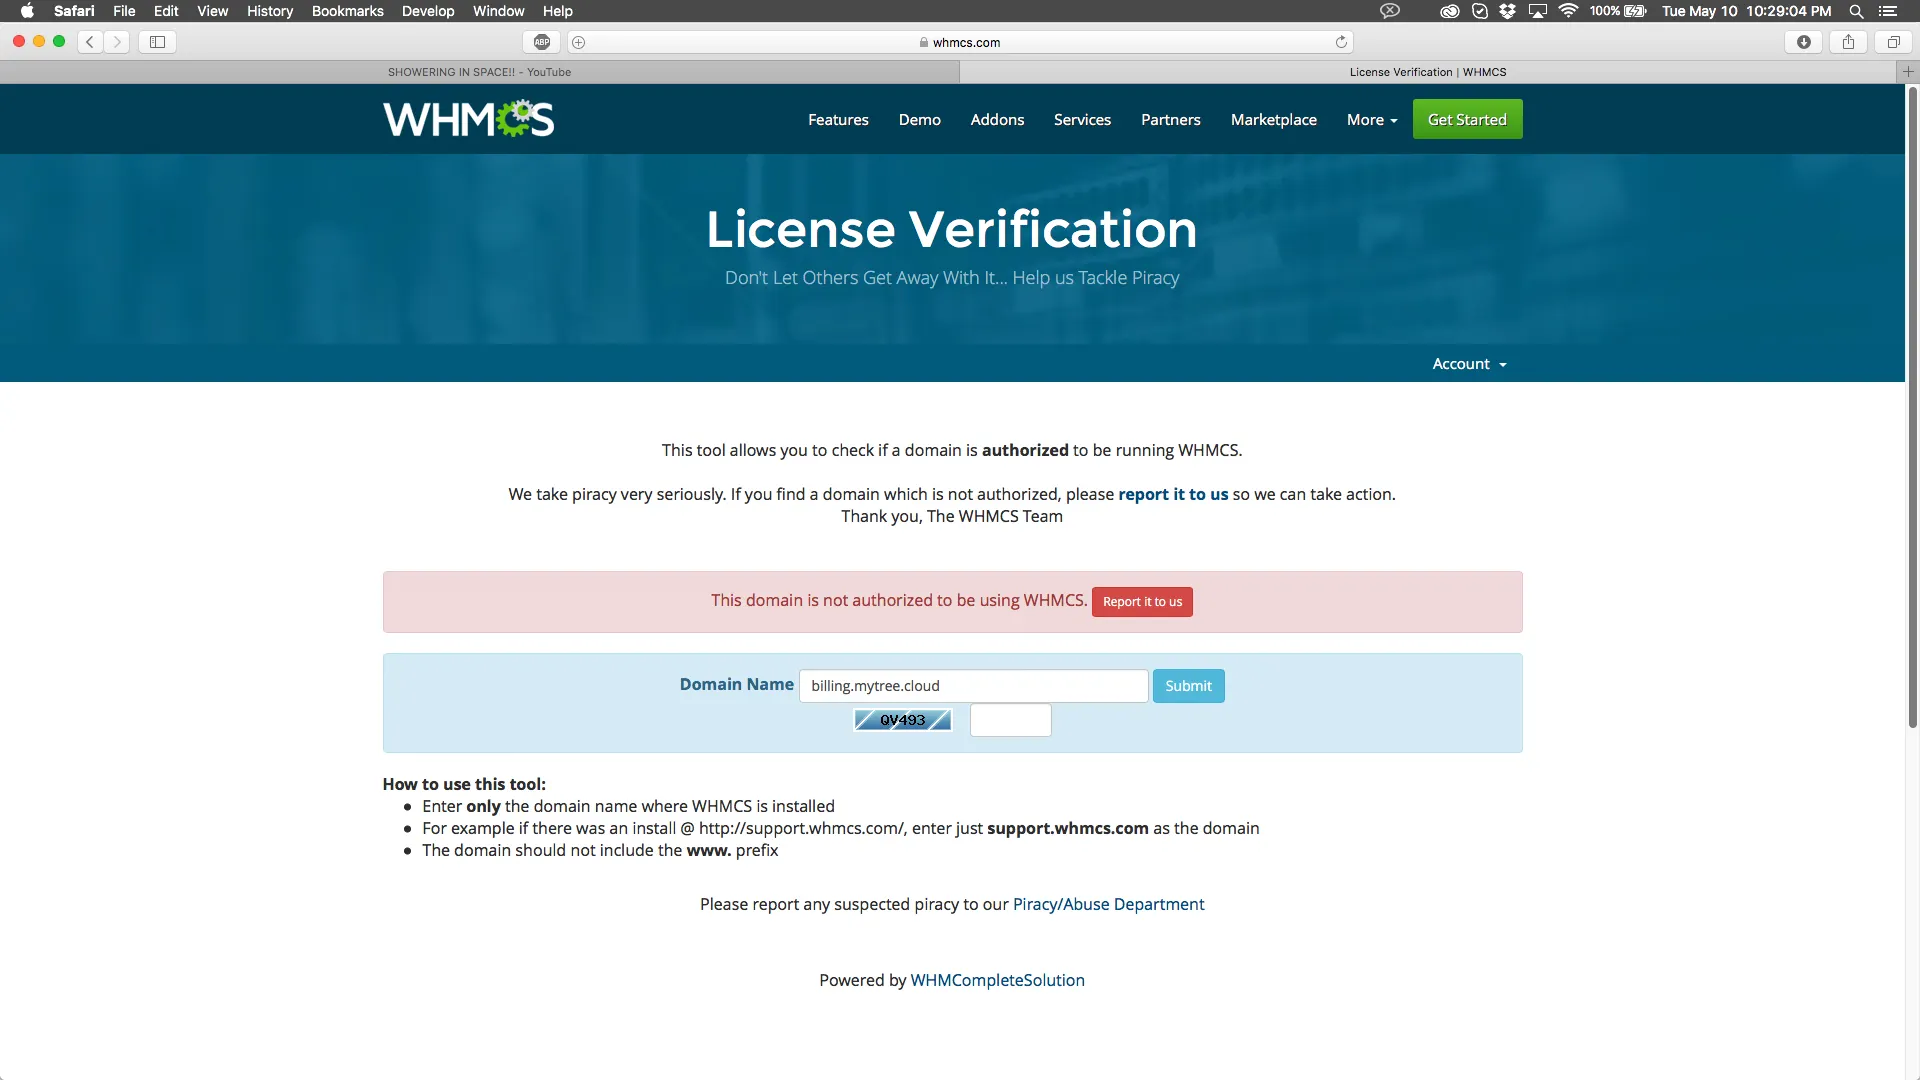Submit the domain name form
The width and height of the screenshot is (1920, 1080).
[1188, 686]
